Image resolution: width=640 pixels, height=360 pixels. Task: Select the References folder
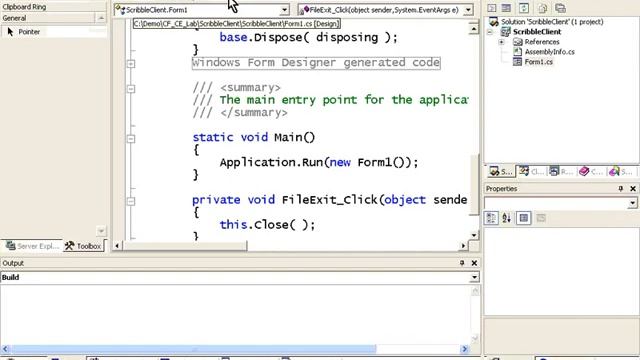[x=542, y=42]
